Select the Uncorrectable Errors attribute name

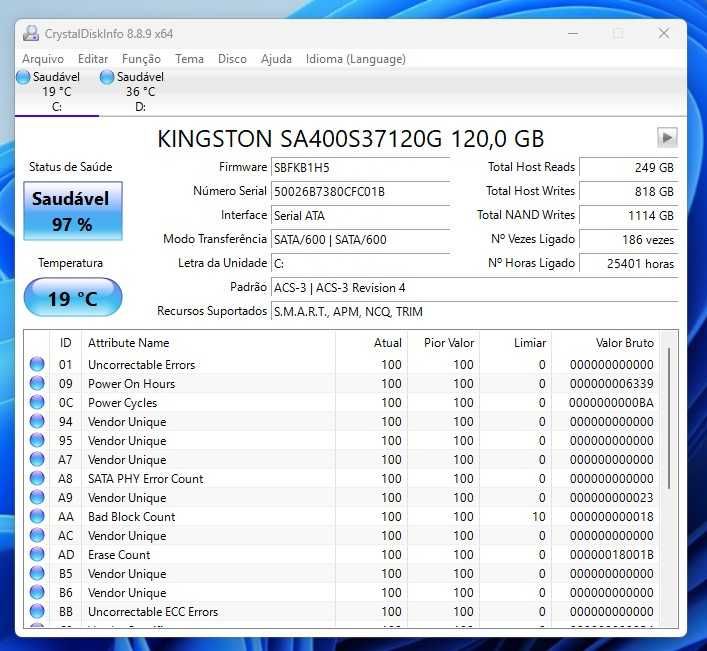(142, 365)
